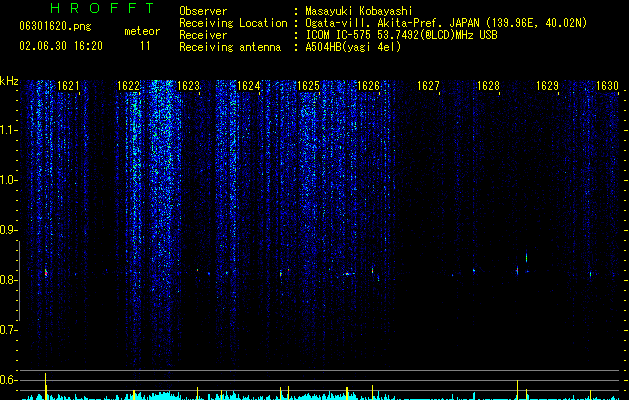Click the timestamp 02.06.30 16:20

click(x=61, y=46)
